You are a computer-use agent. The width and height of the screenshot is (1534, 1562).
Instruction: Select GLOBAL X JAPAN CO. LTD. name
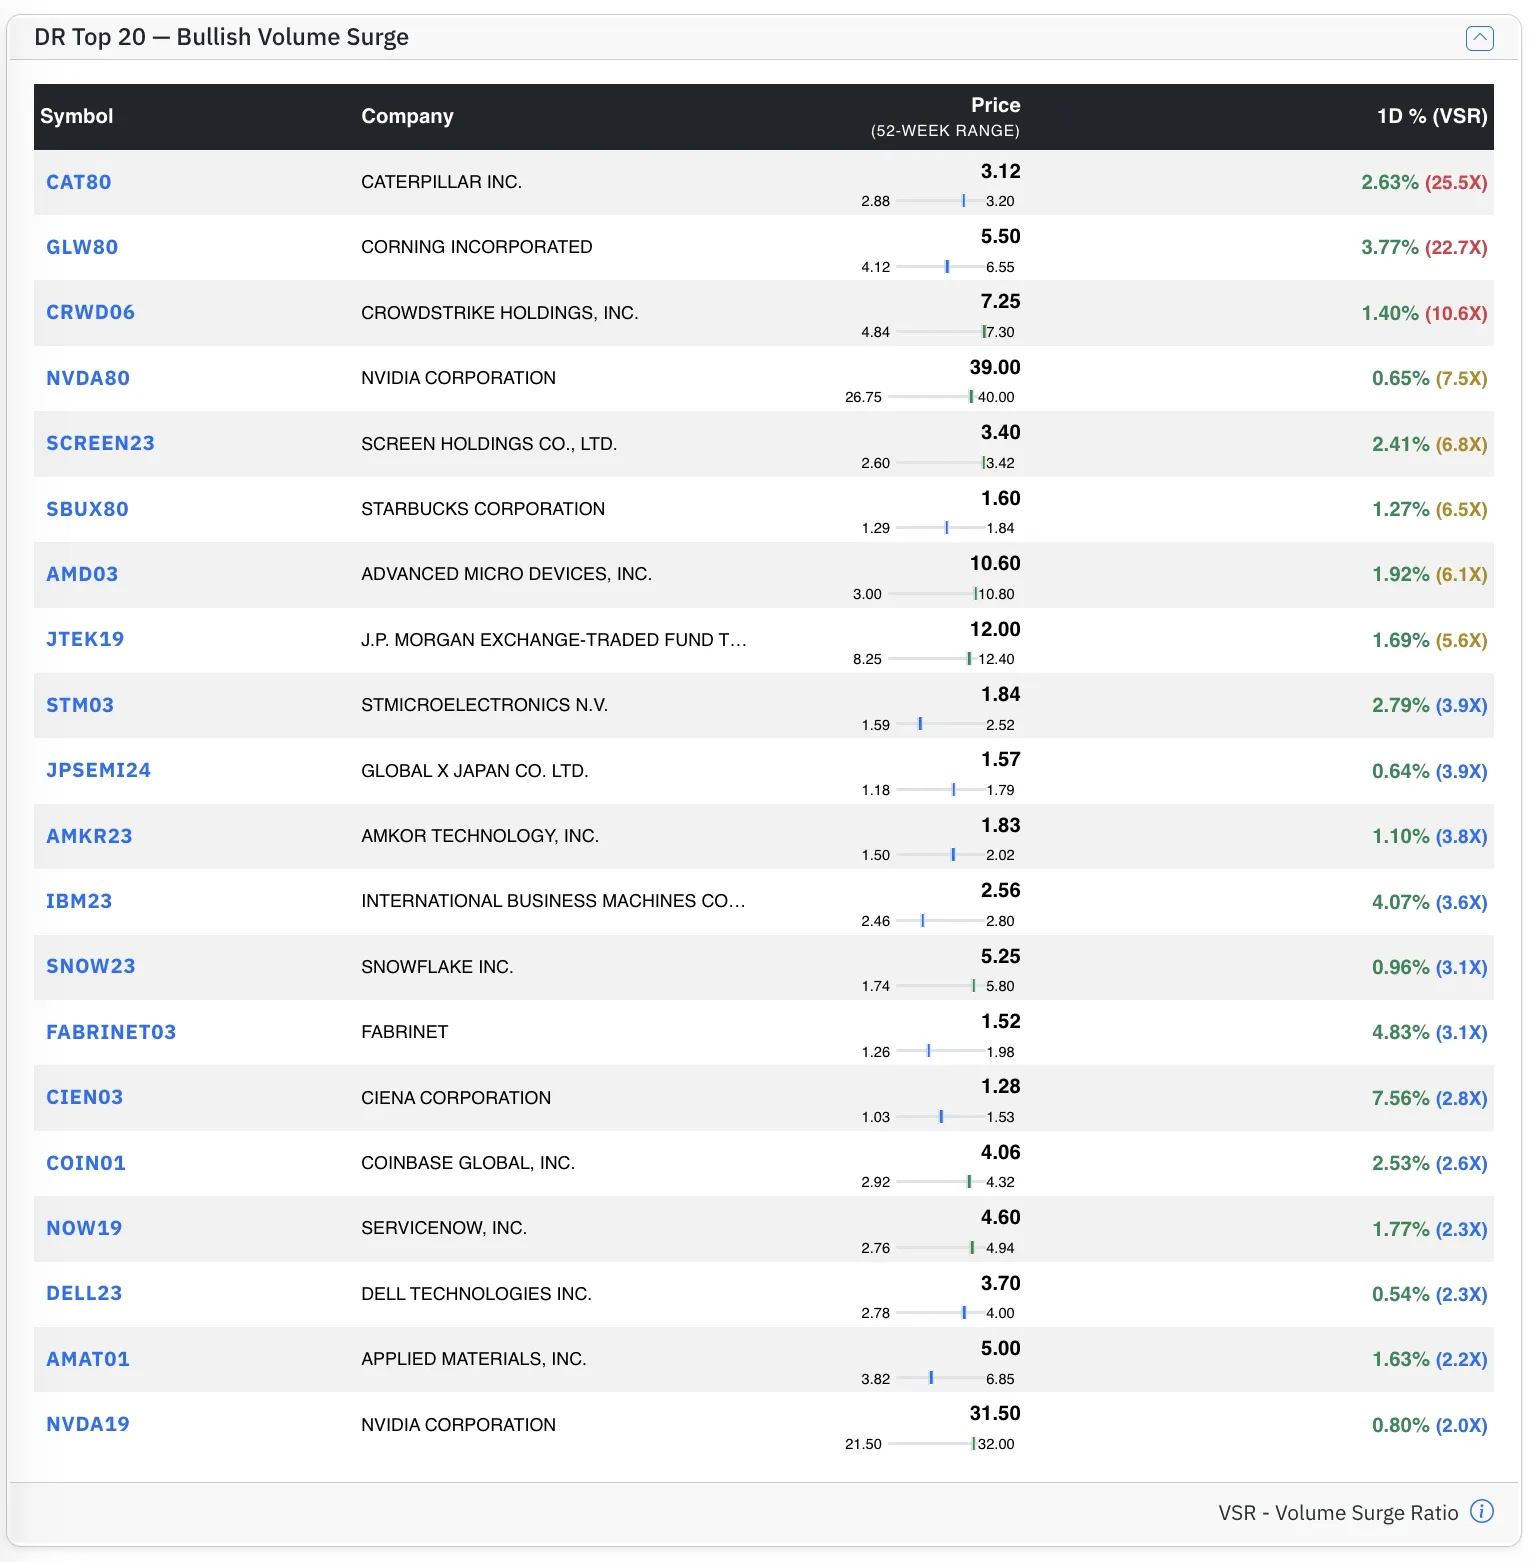click(475, 771)
